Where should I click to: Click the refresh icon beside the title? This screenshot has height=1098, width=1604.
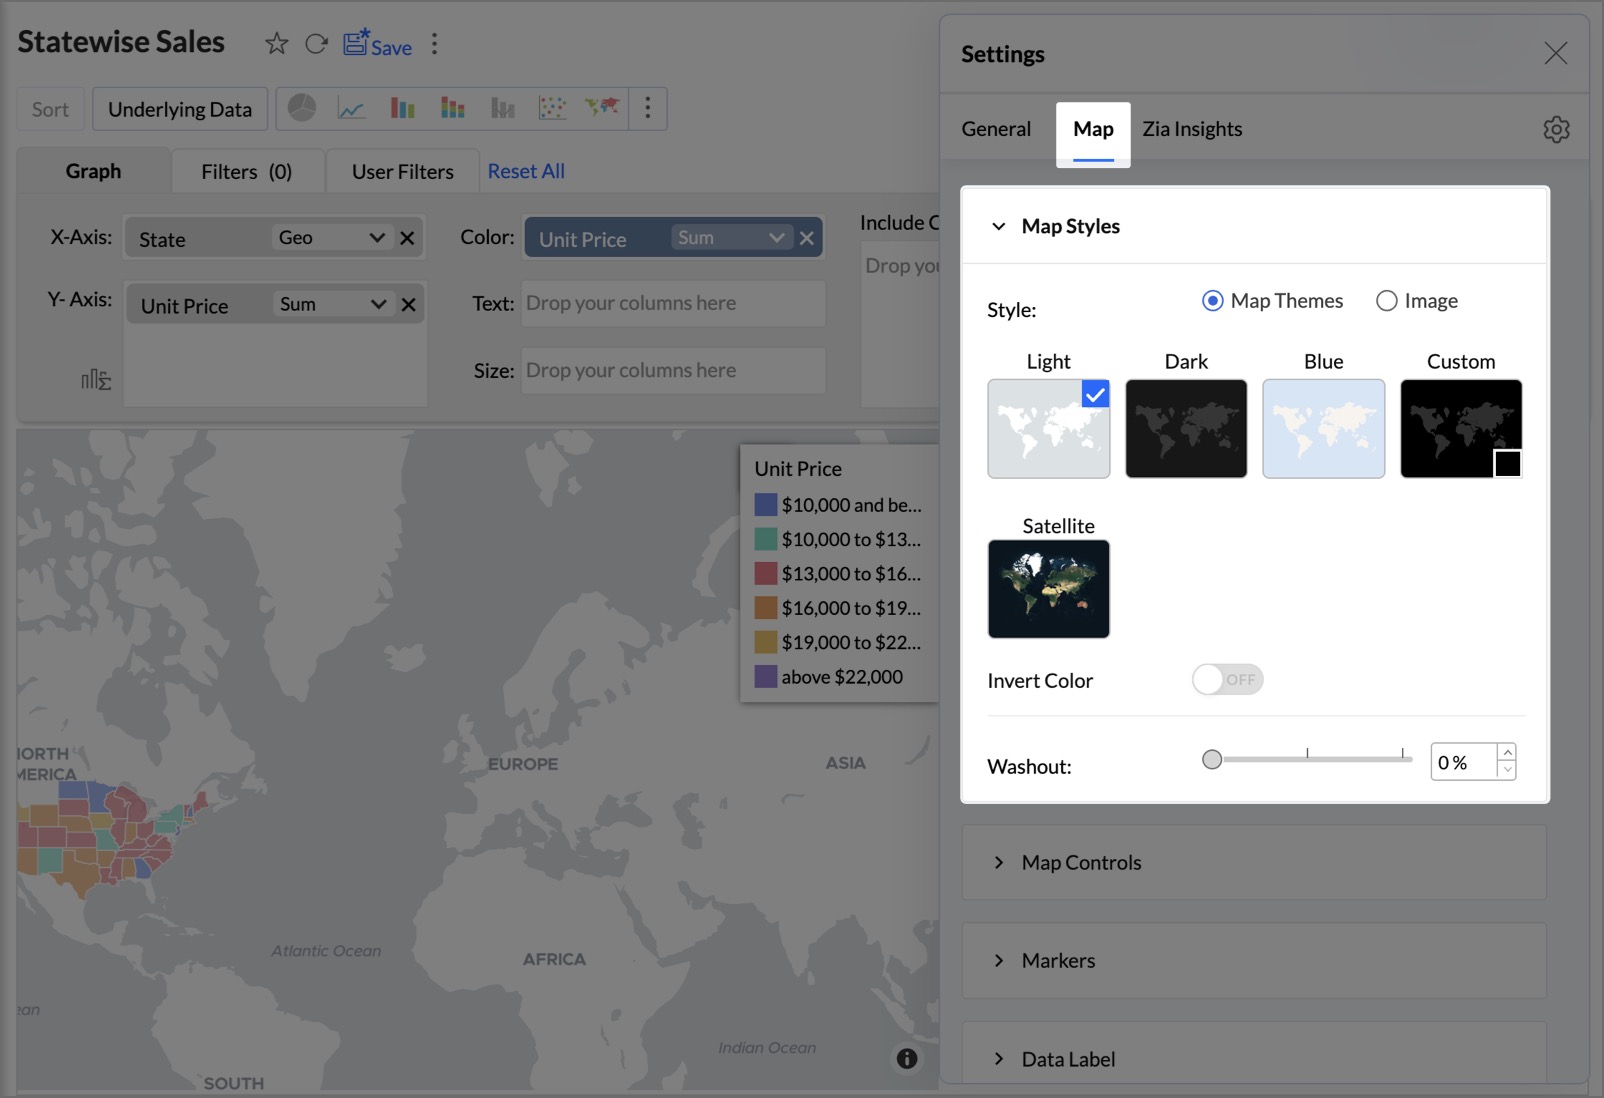(316, 44)
